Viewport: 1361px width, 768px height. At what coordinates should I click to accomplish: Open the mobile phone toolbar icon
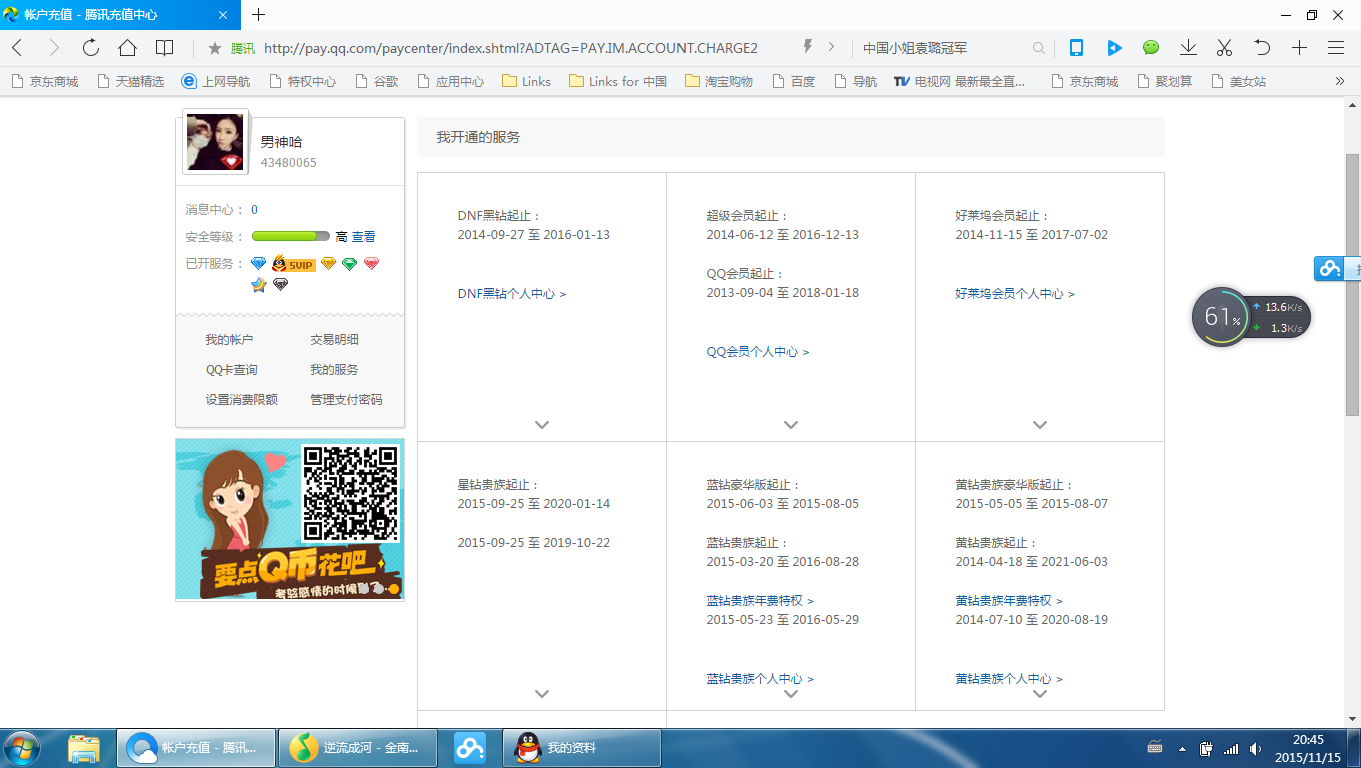(x=1077, y=48)
